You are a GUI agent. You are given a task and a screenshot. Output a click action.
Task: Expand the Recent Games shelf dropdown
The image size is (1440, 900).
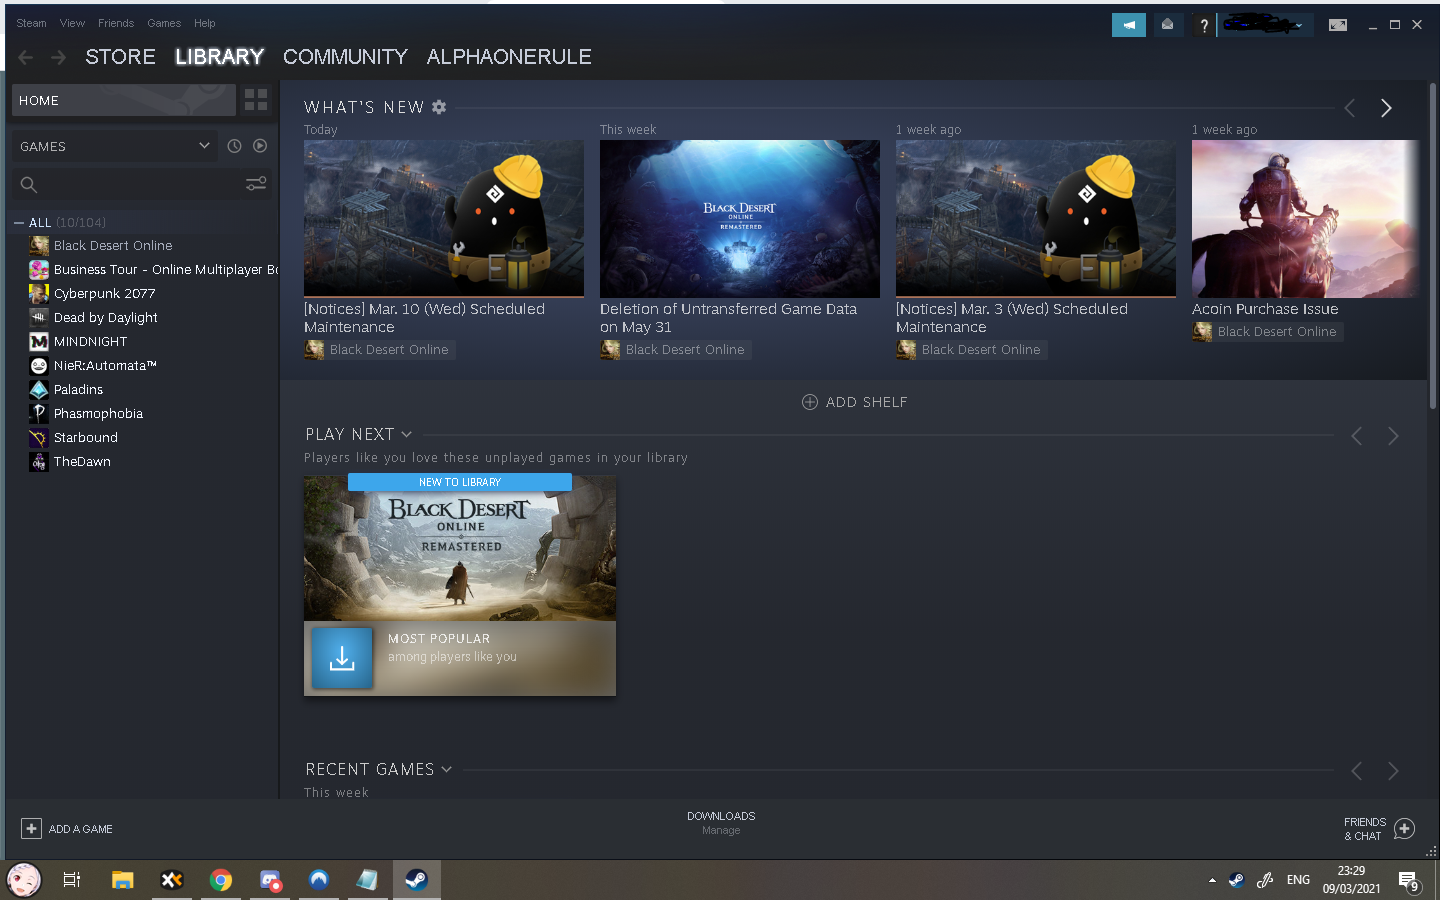(446, 769)
